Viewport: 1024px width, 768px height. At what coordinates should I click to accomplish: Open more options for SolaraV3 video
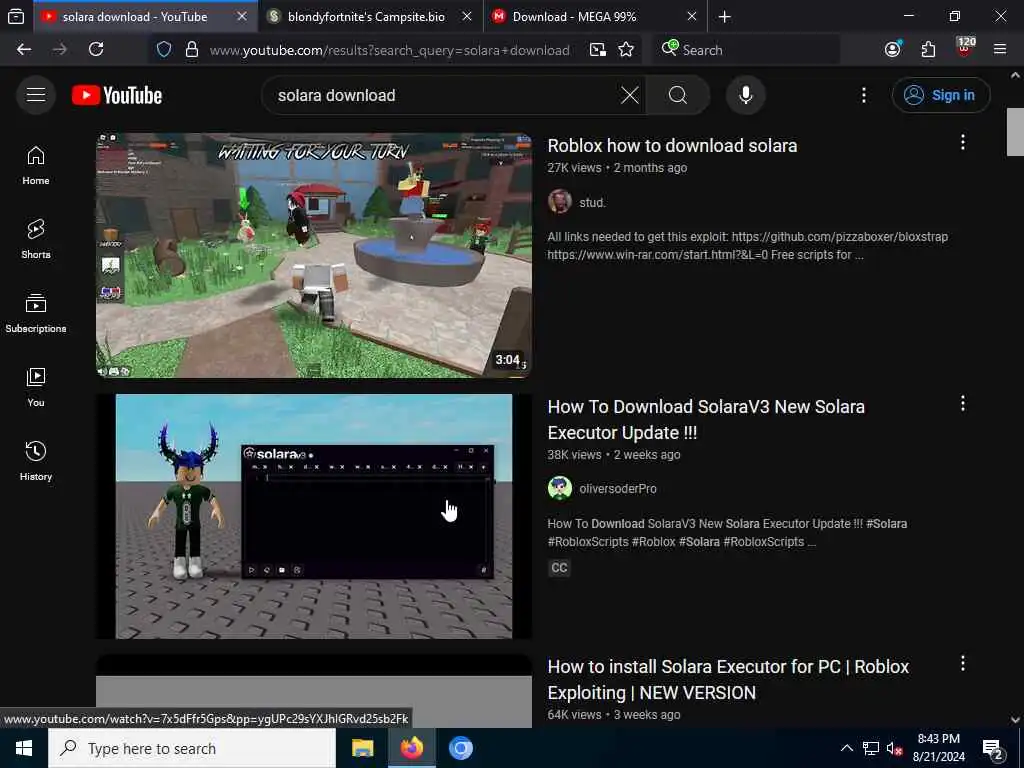click(963, 404)
